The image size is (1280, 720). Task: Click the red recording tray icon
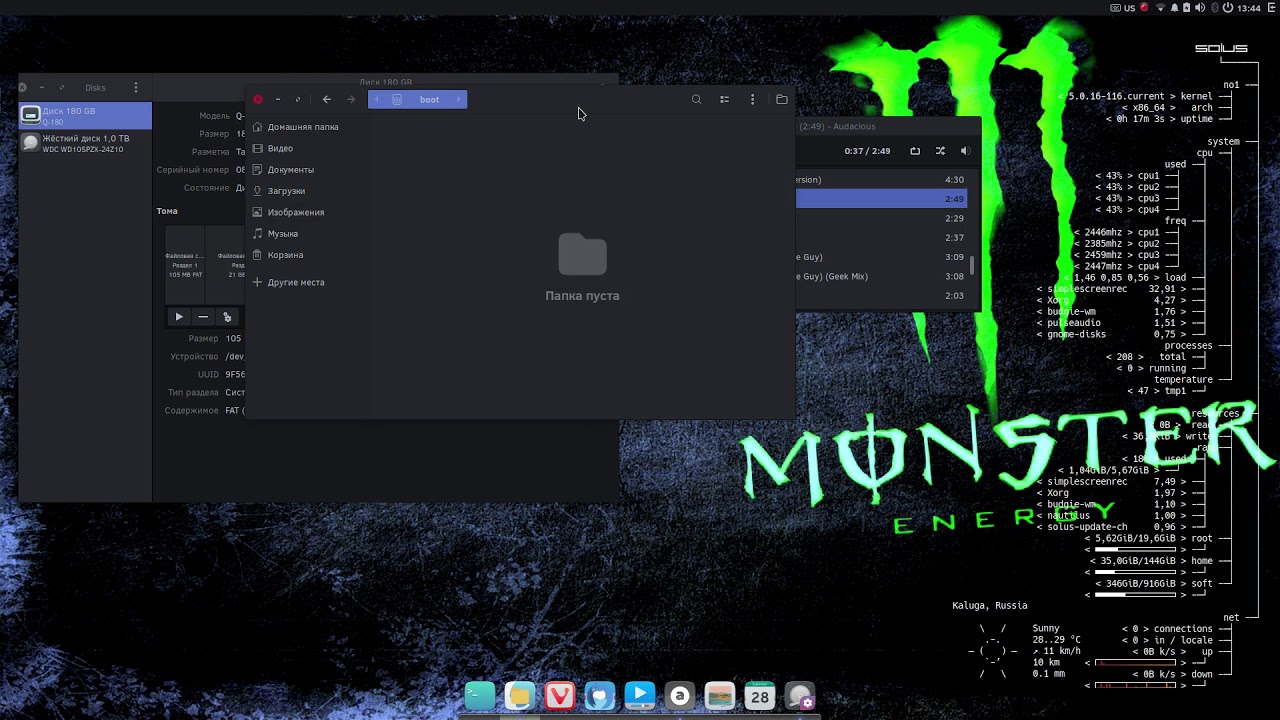[x=1144, y=8]
